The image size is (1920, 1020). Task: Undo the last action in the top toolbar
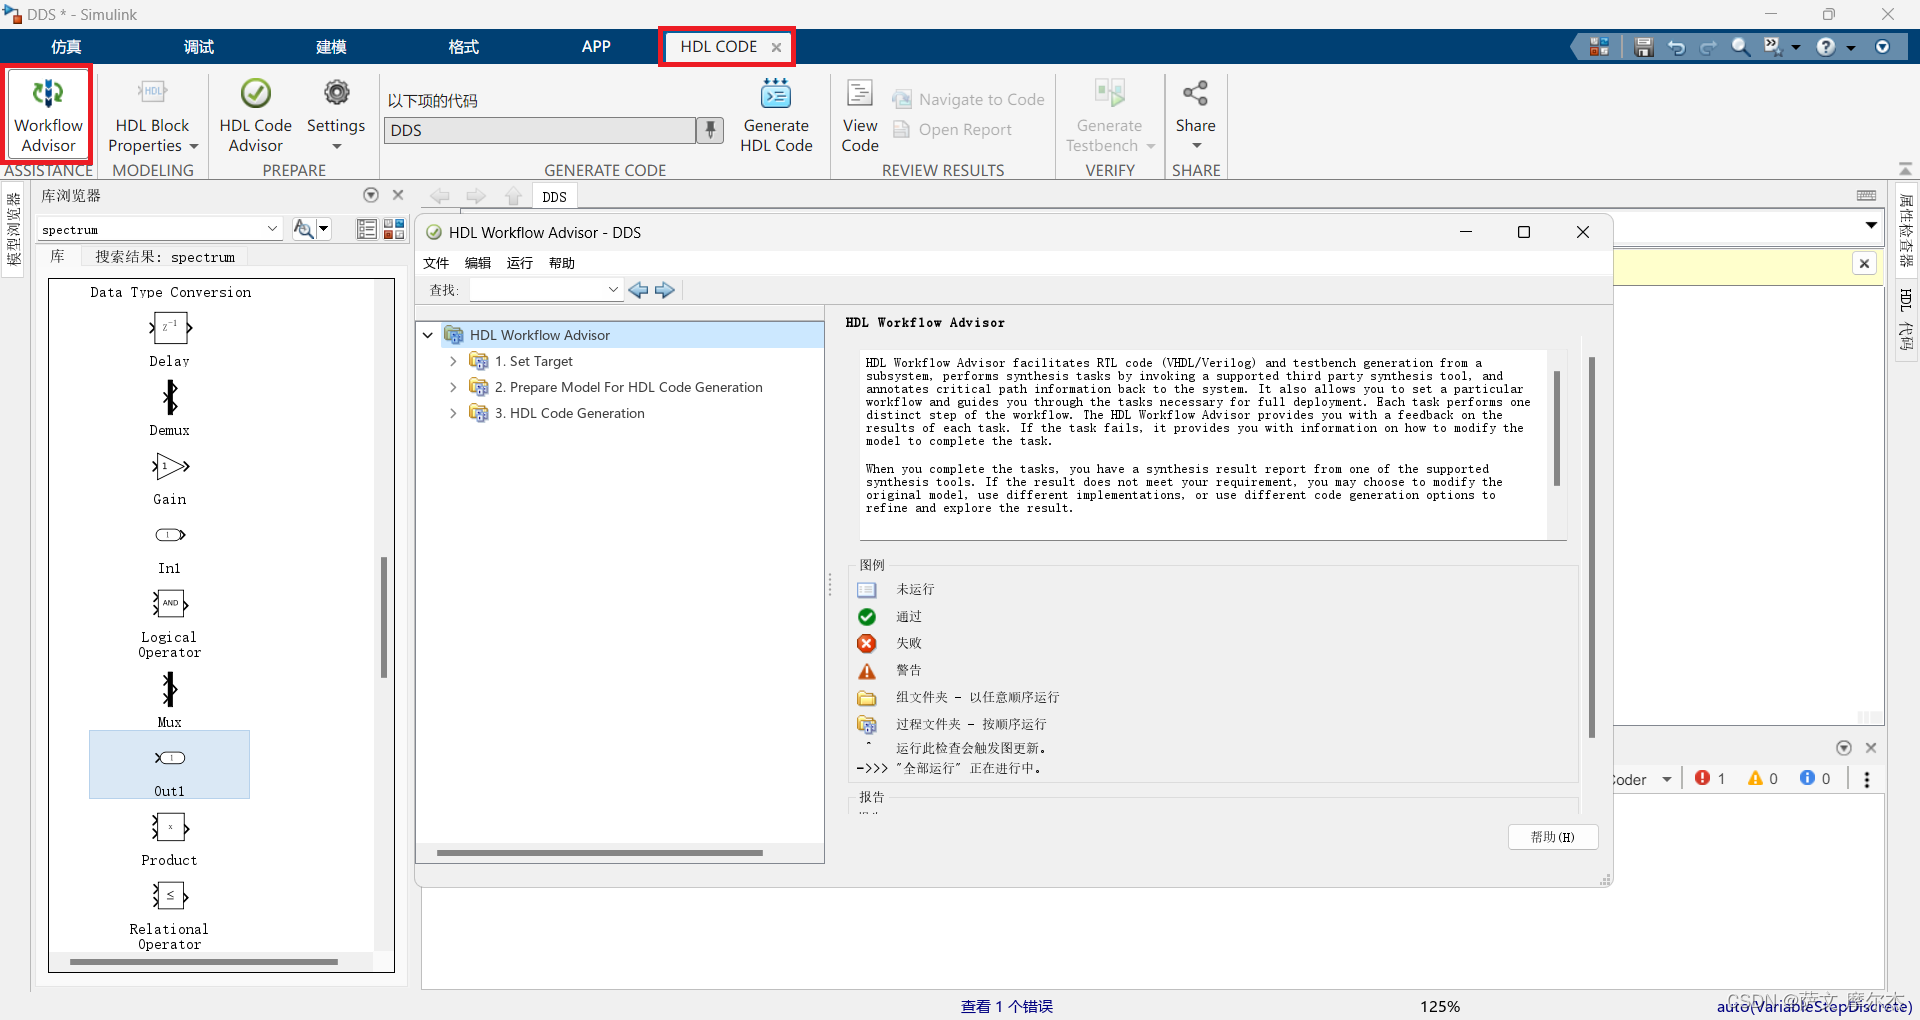click(1676, 47)
